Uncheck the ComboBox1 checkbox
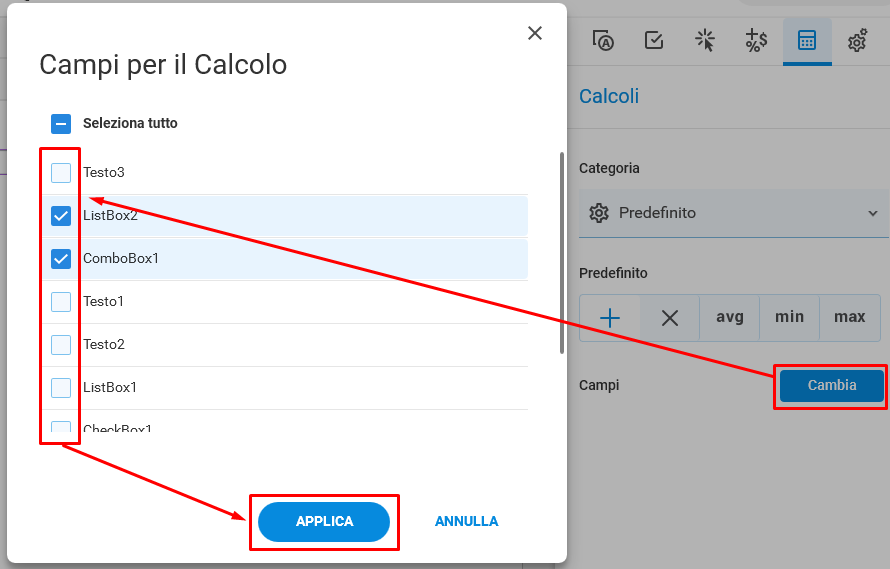This screenshot has width=890, height=569. pos(61,259)
